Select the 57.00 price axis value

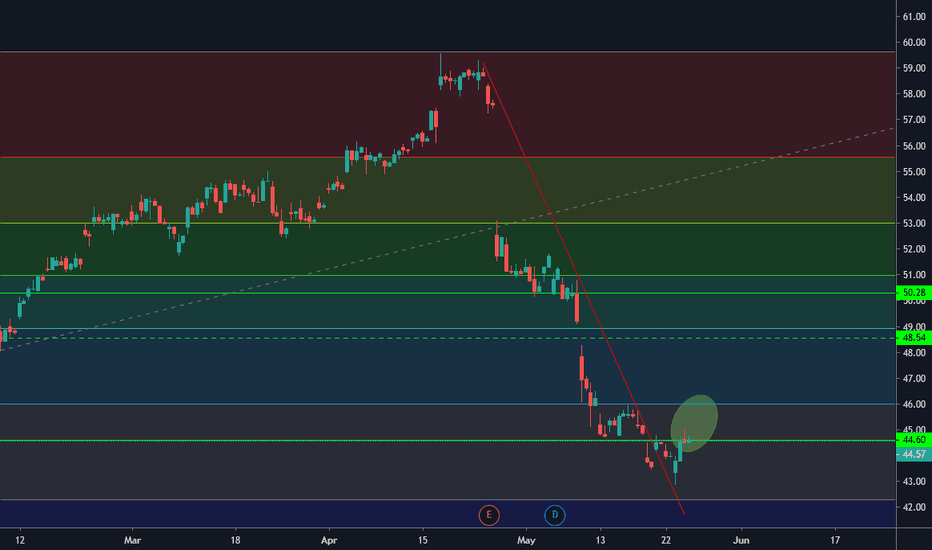coord(914,120)
